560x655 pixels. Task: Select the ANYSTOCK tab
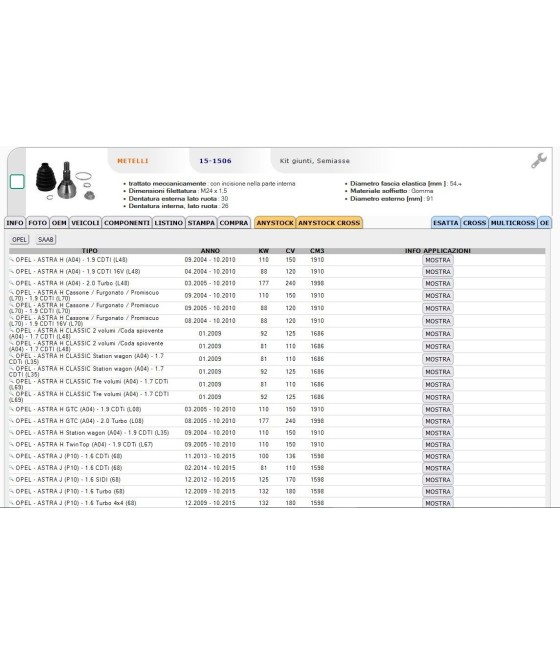click(275, 223)
